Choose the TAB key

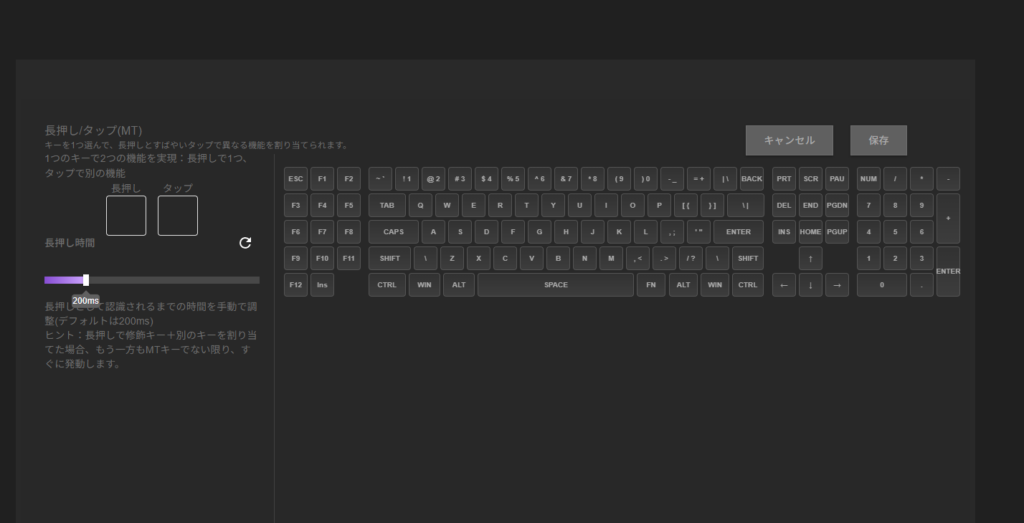386,206
